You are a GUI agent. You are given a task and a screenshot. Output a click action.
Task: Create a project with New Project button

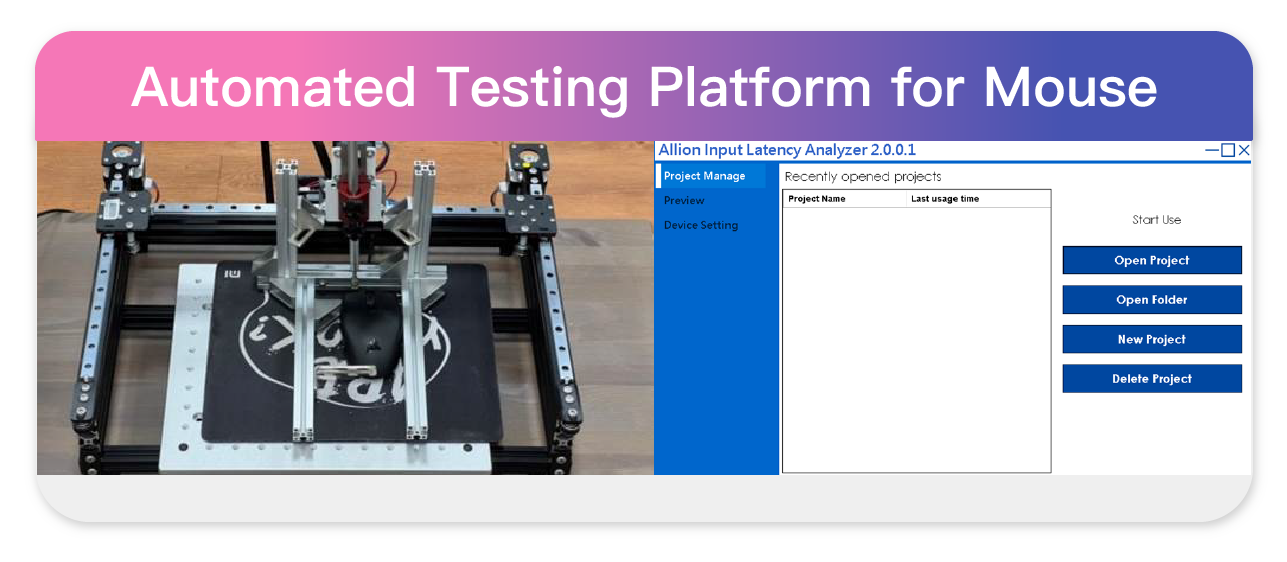tap(1151, 340)
